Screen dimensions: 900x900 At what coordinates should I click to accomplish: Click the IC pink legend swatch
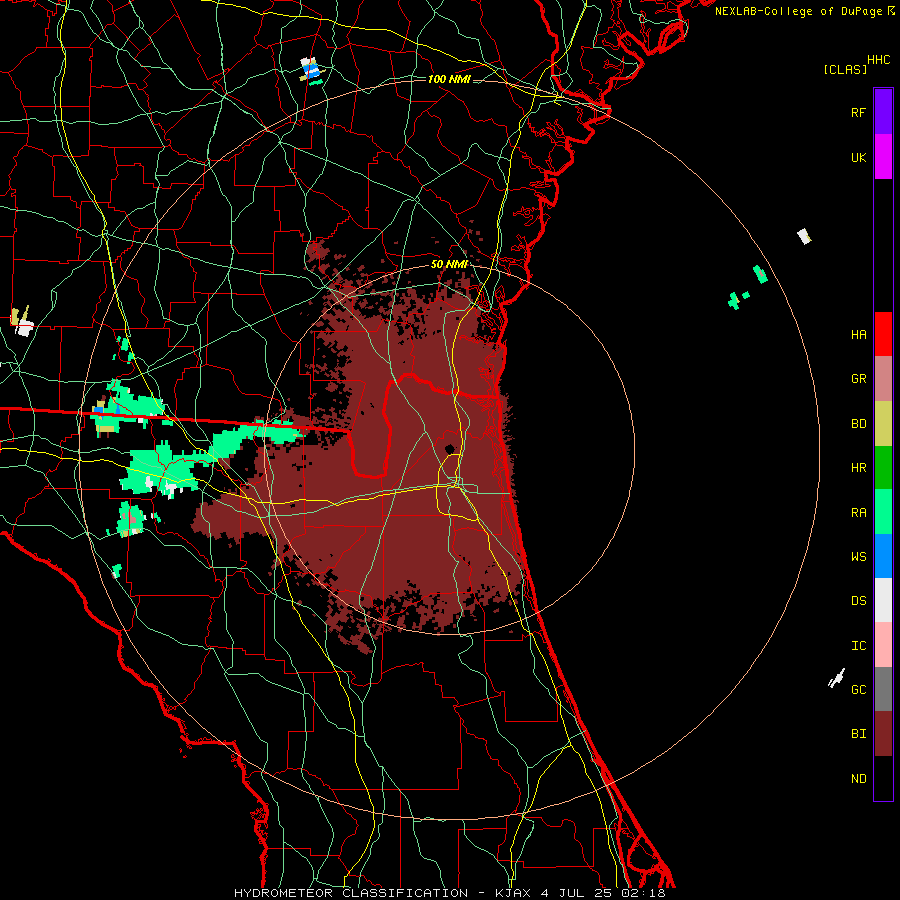pyautogui.click(x=883, y=645)
